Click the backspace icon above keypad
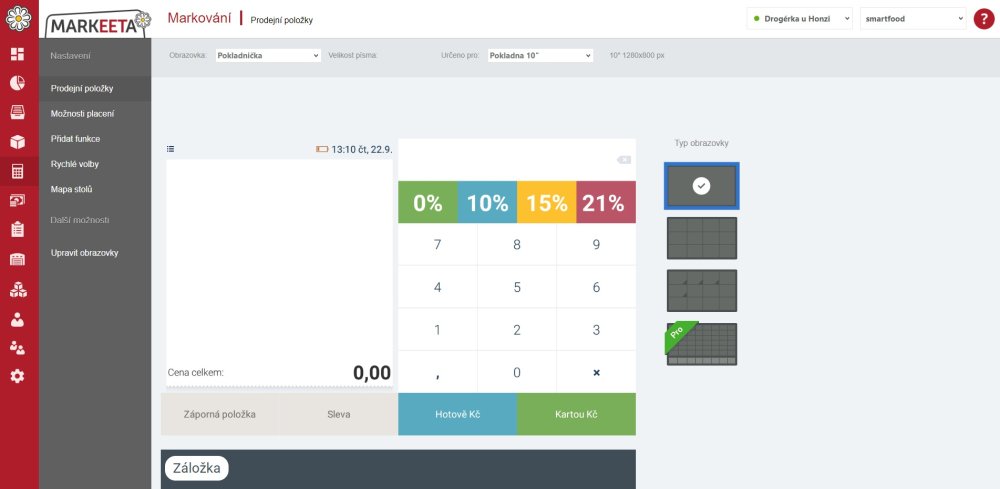 (x=624, y=160)
